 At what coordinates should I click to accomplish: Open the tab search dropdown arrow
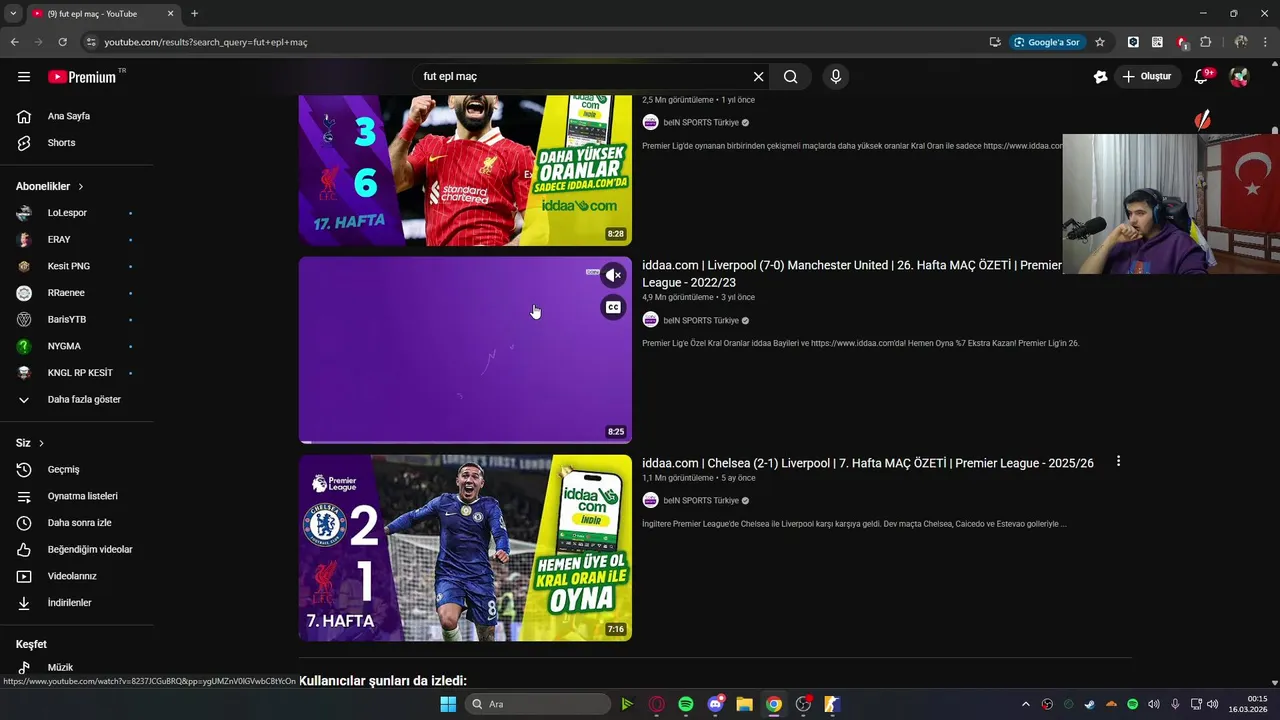point(13,14)
